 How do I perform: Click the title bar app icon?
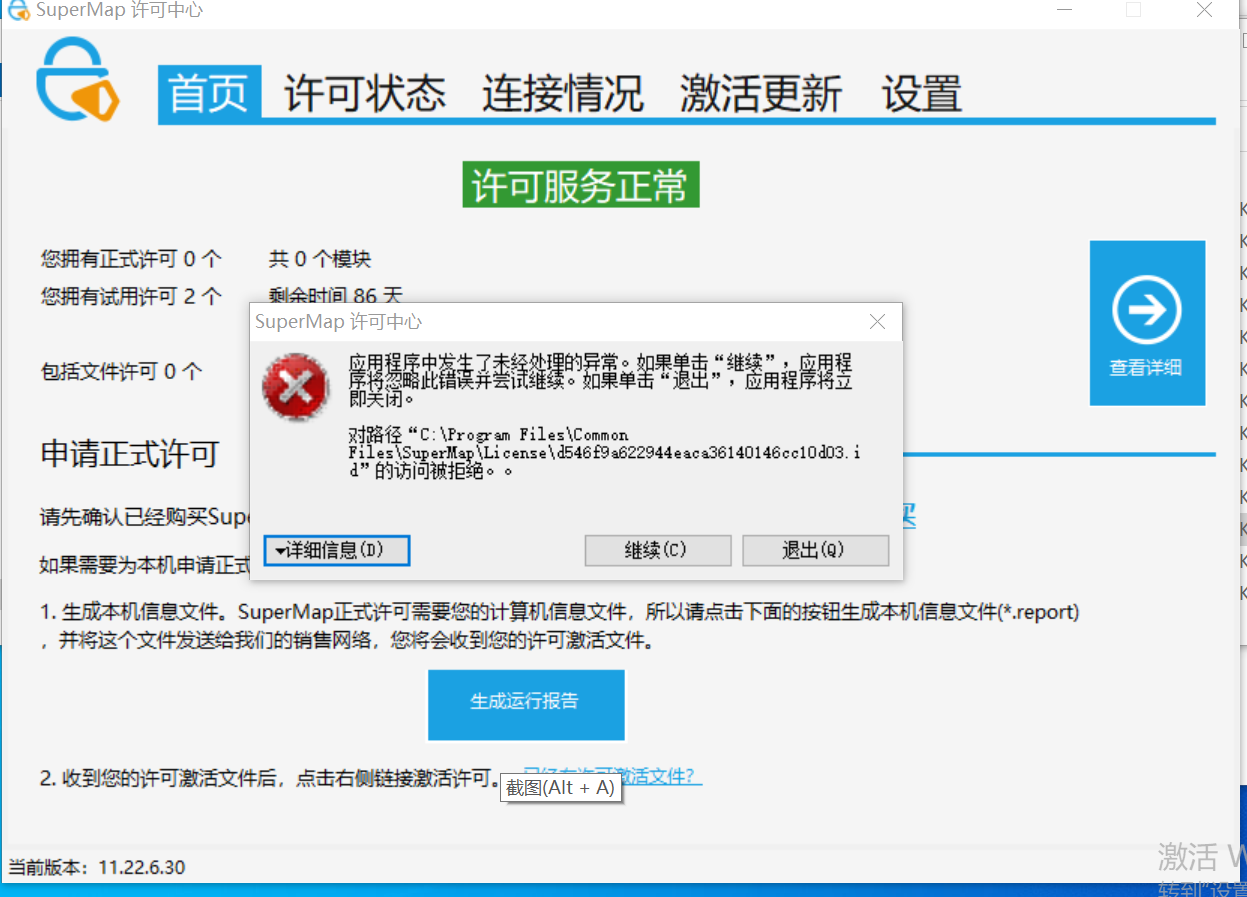[x=17, y=12]
